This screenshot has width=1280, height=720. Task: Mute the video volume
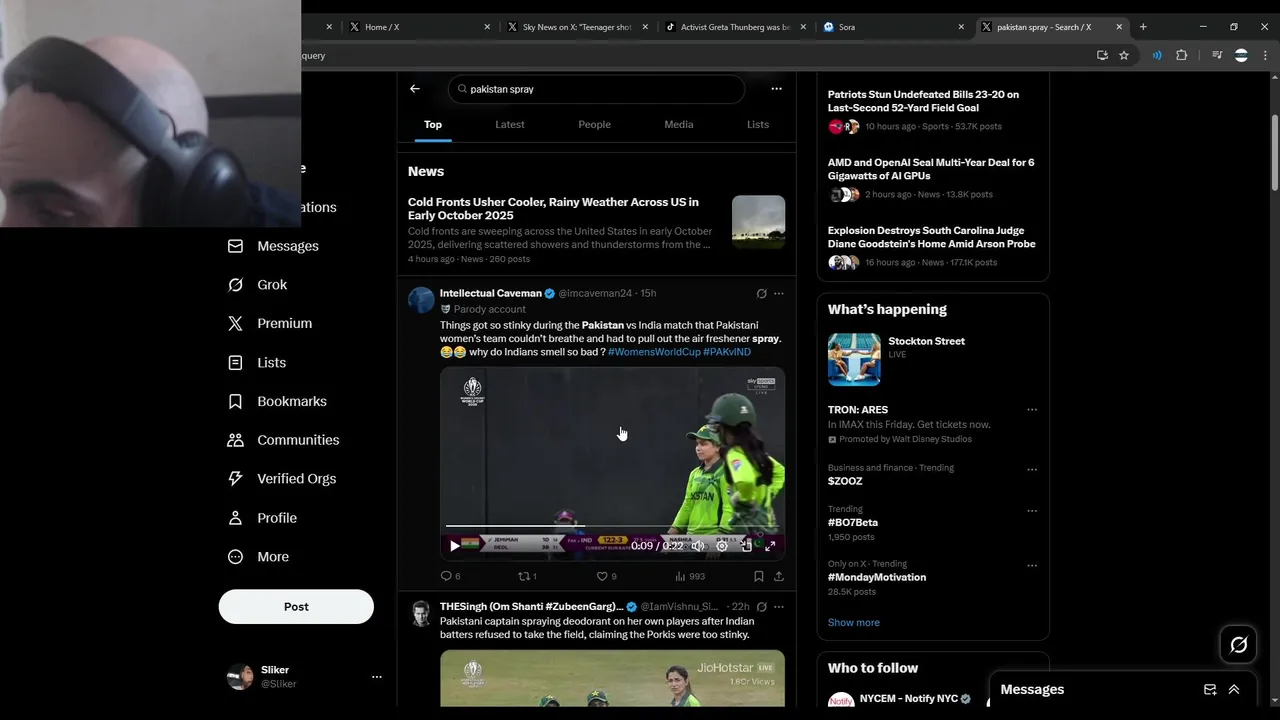[698, 546]
